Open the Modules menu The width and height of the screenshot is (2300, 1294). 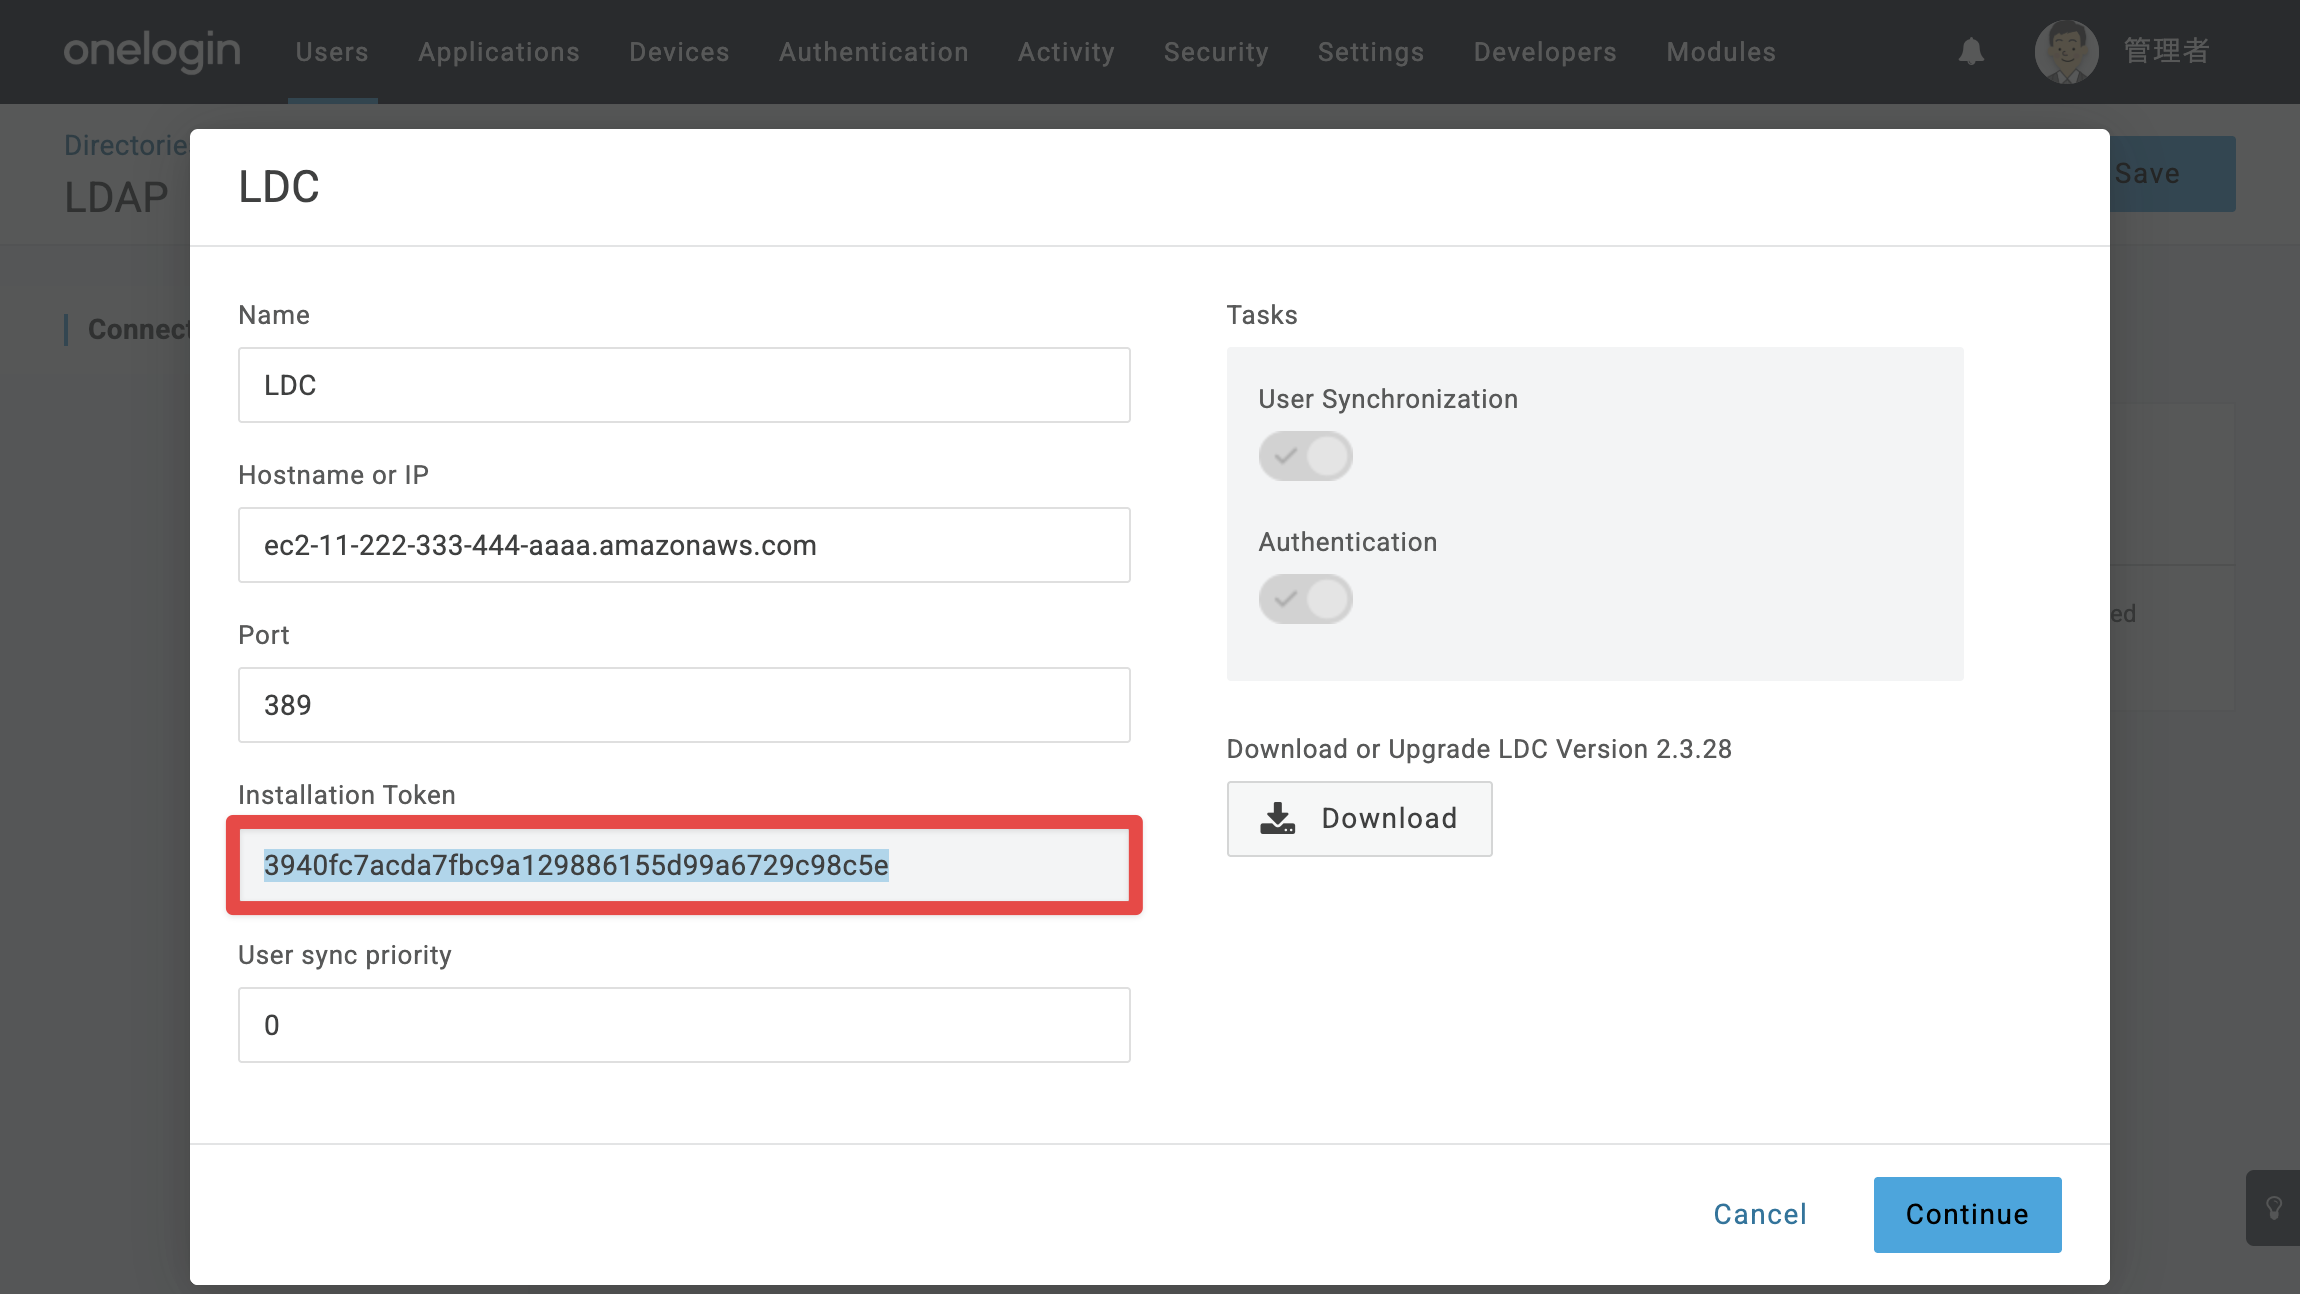tap(1721, 52)
